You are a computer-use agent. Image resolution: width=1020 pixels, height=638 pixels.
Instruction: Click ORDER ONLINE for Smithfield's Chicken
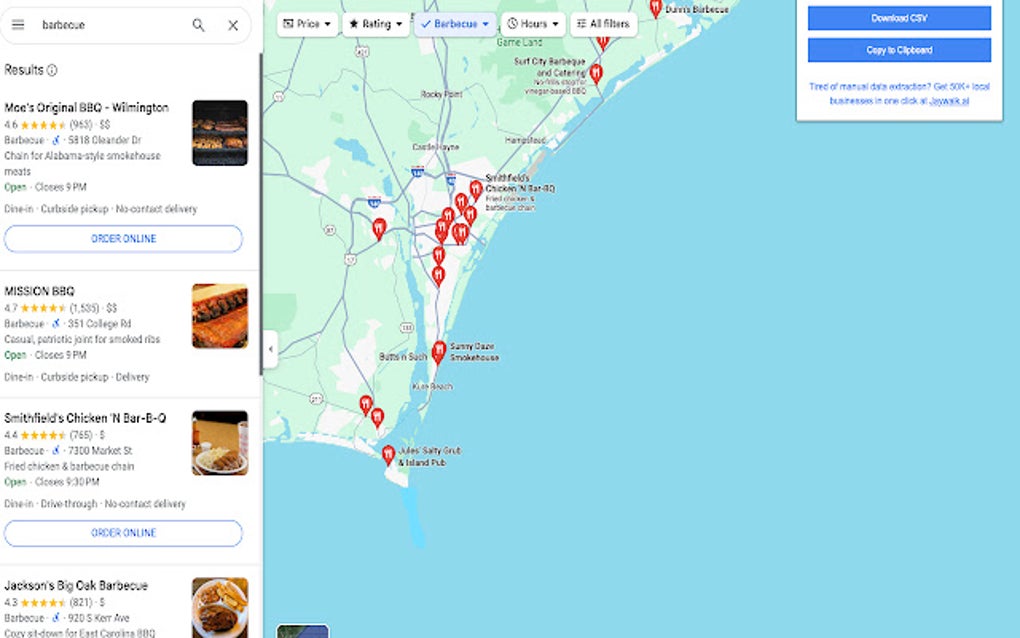pos(124,533)
